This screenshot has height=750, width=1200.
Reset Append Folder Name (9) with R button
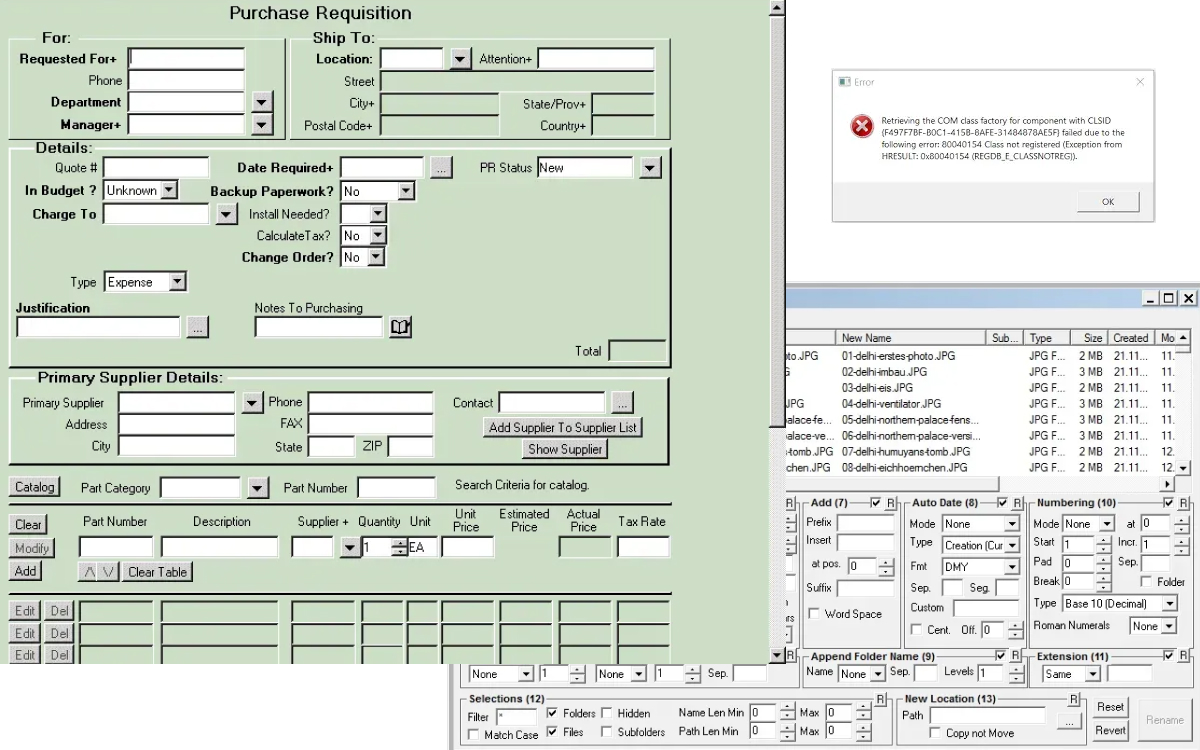coord(1016,657)
